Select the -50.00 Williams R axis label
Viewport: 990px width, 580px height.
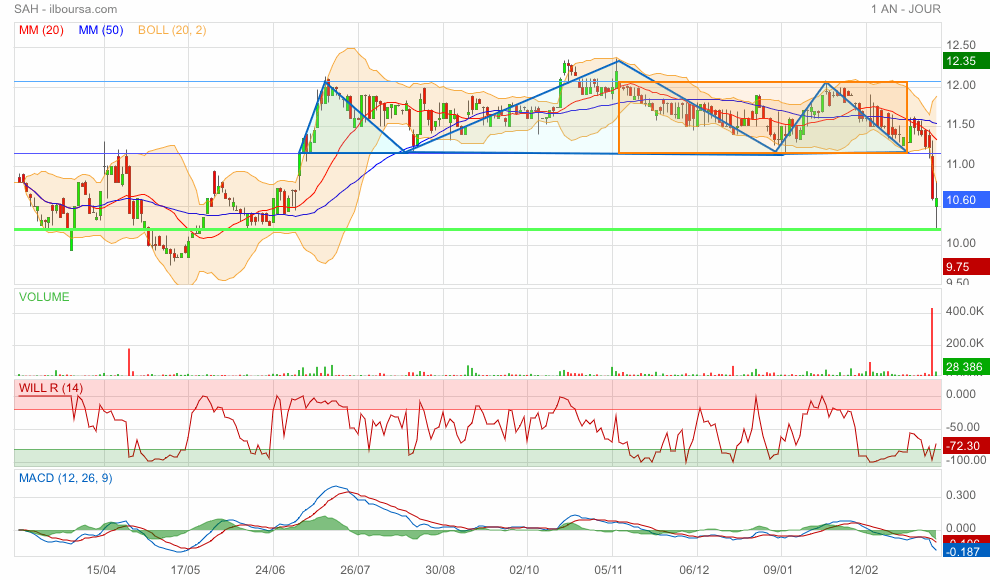click(964, 427)
